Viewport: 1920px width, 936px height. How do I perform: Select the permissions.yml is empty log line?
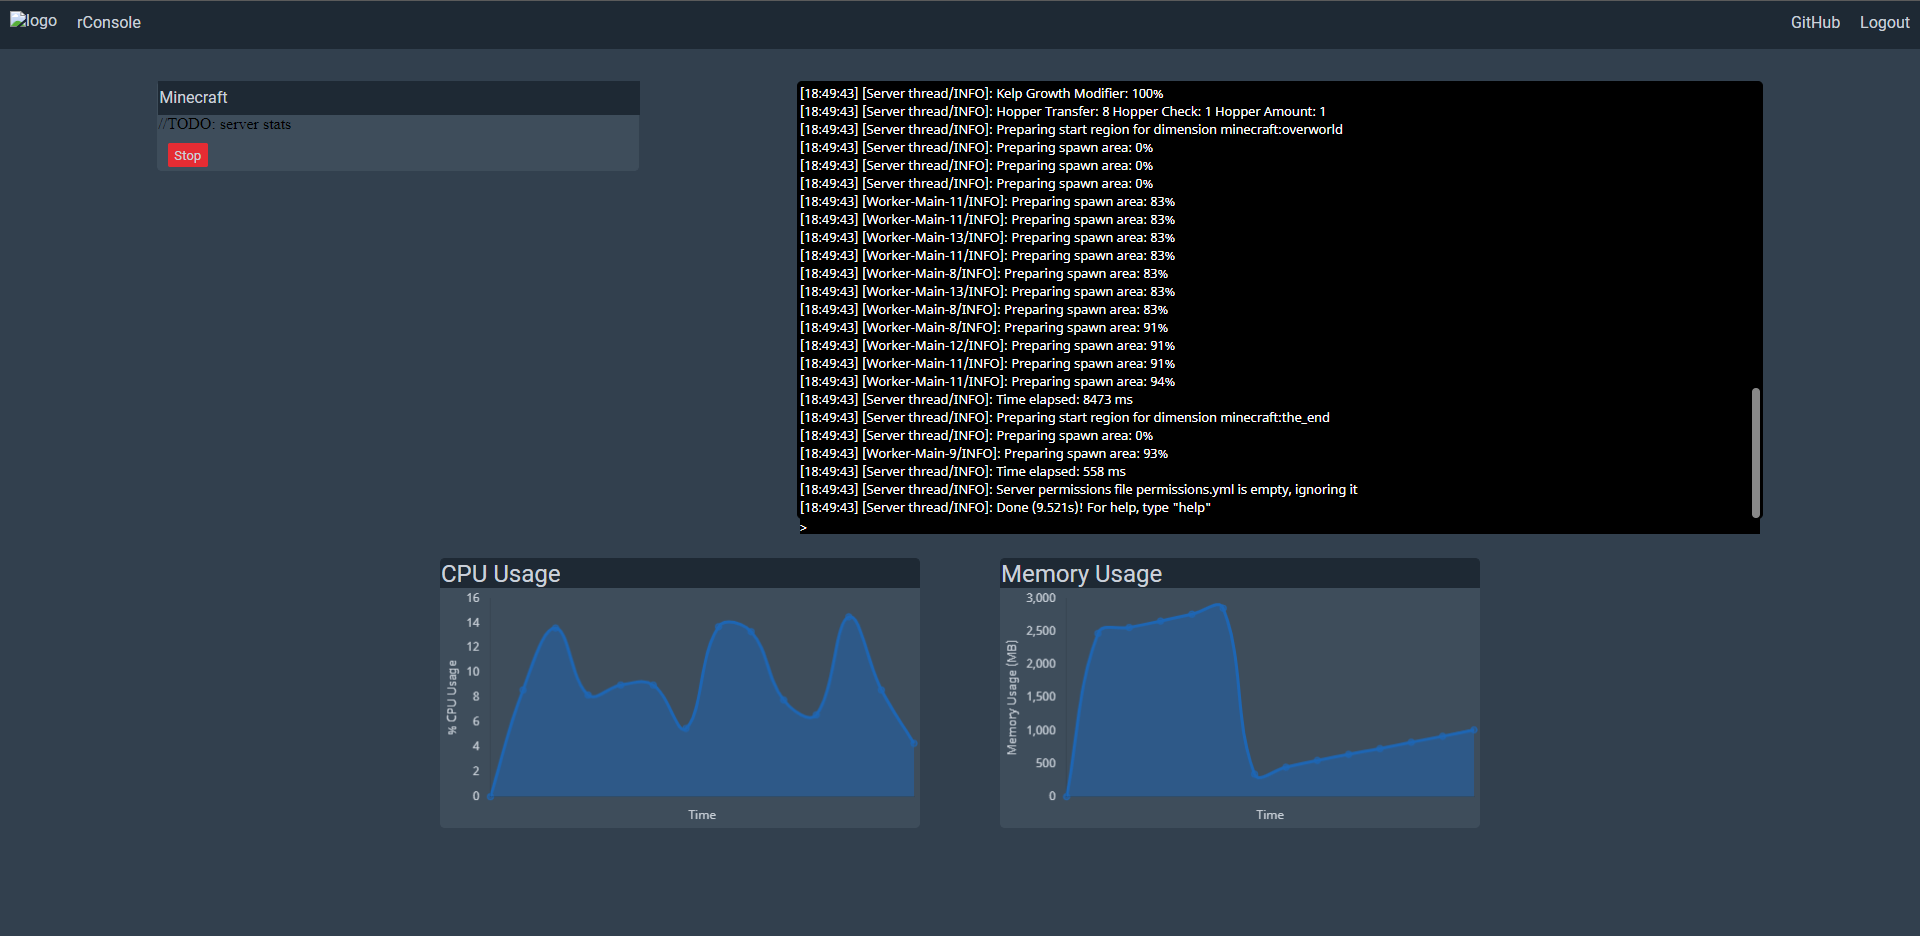(x=1078, y=490)
